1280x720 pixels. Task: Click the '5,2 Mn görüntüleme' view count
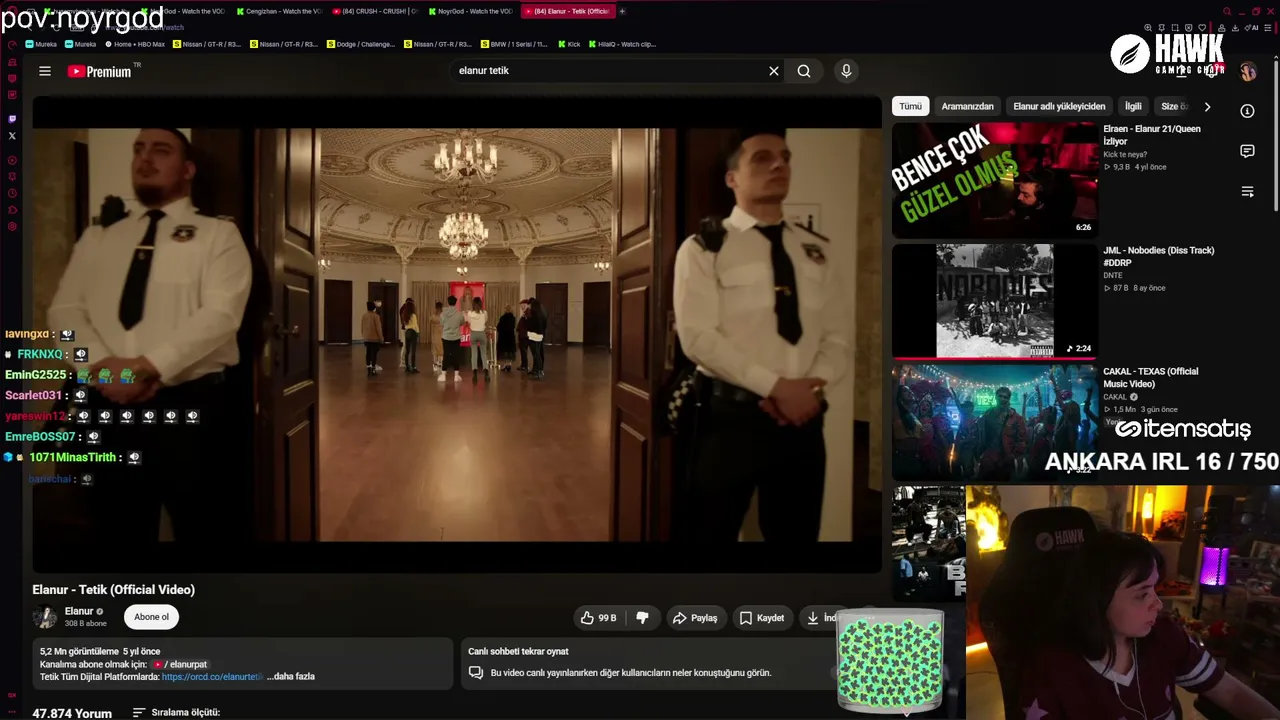coord(79,652)
